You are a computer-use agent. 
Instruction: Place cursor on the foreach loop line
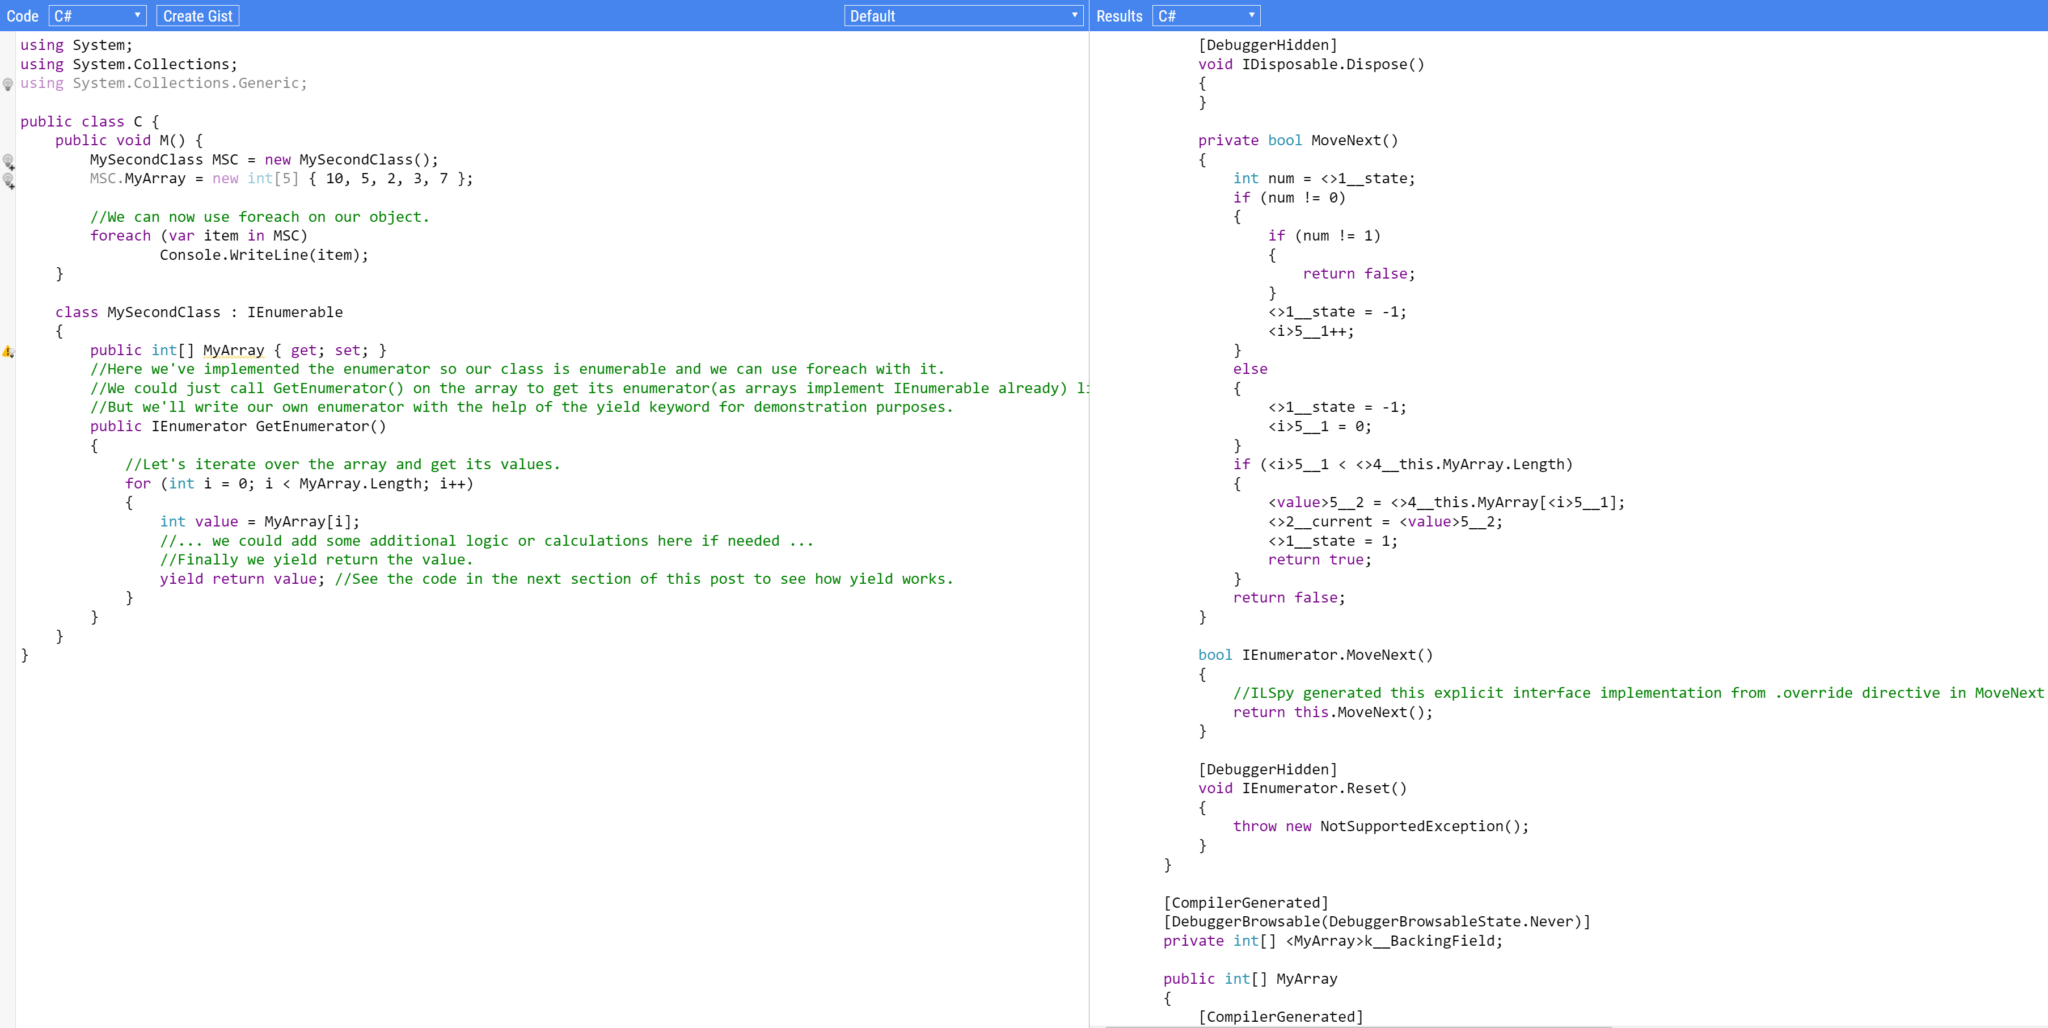pyautogui.click(x=200, y=235)
